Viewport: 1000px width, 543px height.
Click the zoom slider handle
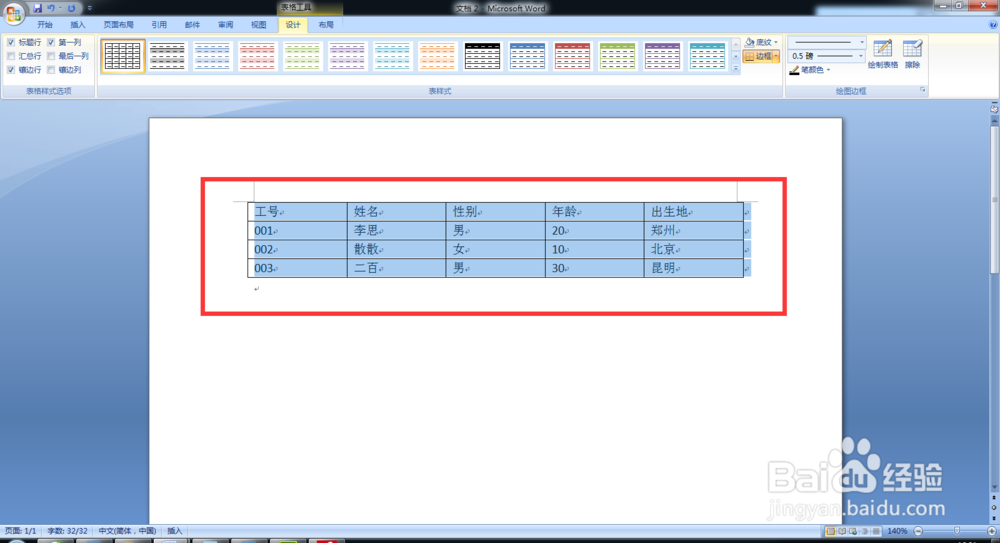(x=957, y=531)
